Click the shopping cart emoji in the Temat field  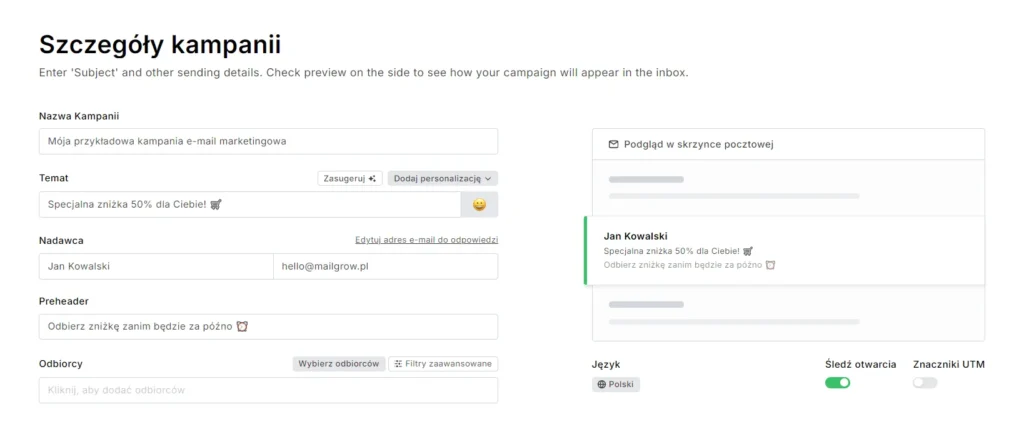point(215,204)
